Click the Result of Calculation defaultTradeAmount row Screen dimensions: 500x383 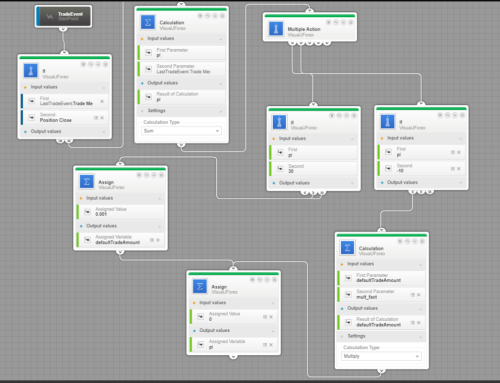pyautogui.click(x=381, y=322)
